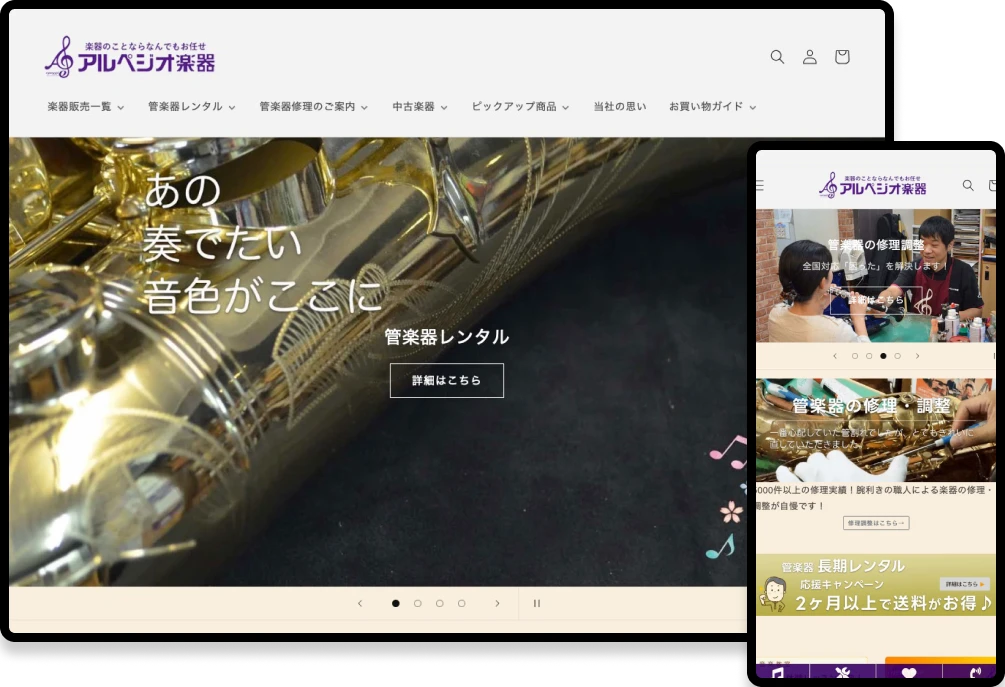The height and width of the screenshot is (687, 1005).
Task: Open the shopping cart icon in desktop header
Action: pos(842,57)
